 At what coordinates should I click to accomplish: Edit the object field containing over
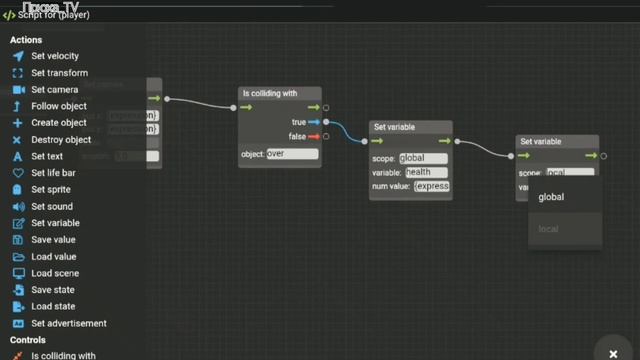(292, 154)
